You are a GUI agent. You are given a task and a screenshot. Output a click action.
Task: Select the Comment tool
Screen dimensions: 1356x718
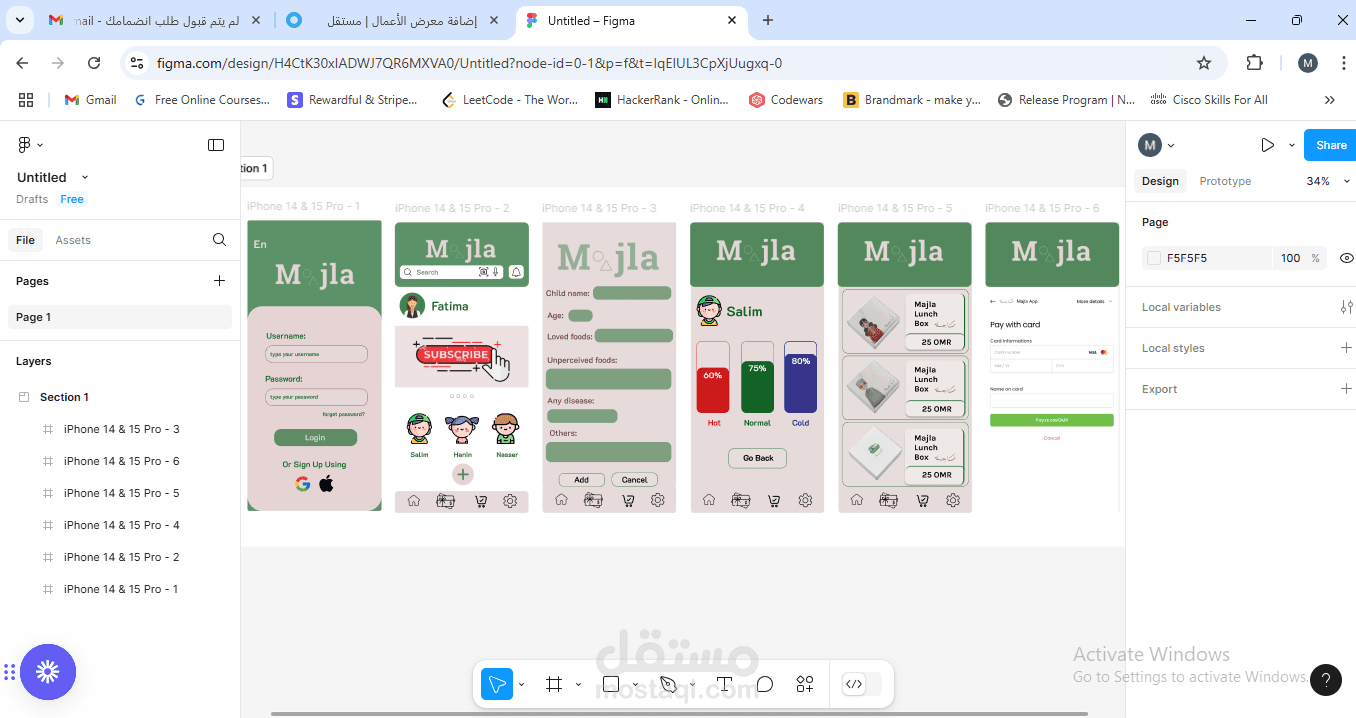coord(765,684)
